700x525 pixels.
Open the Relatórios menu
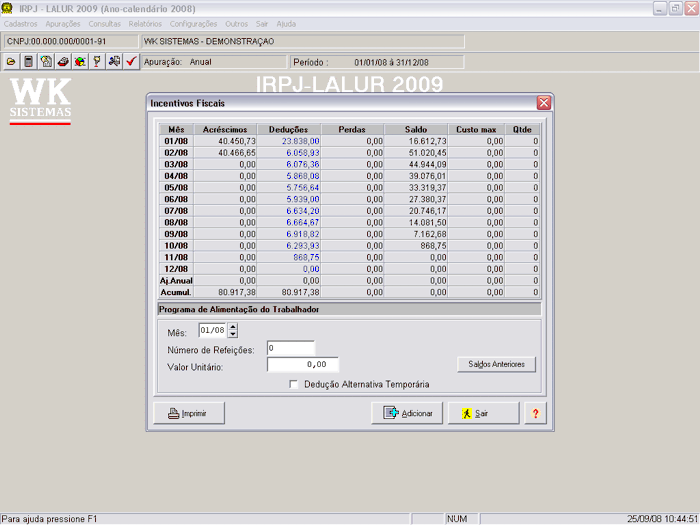(x=144, y=22)
